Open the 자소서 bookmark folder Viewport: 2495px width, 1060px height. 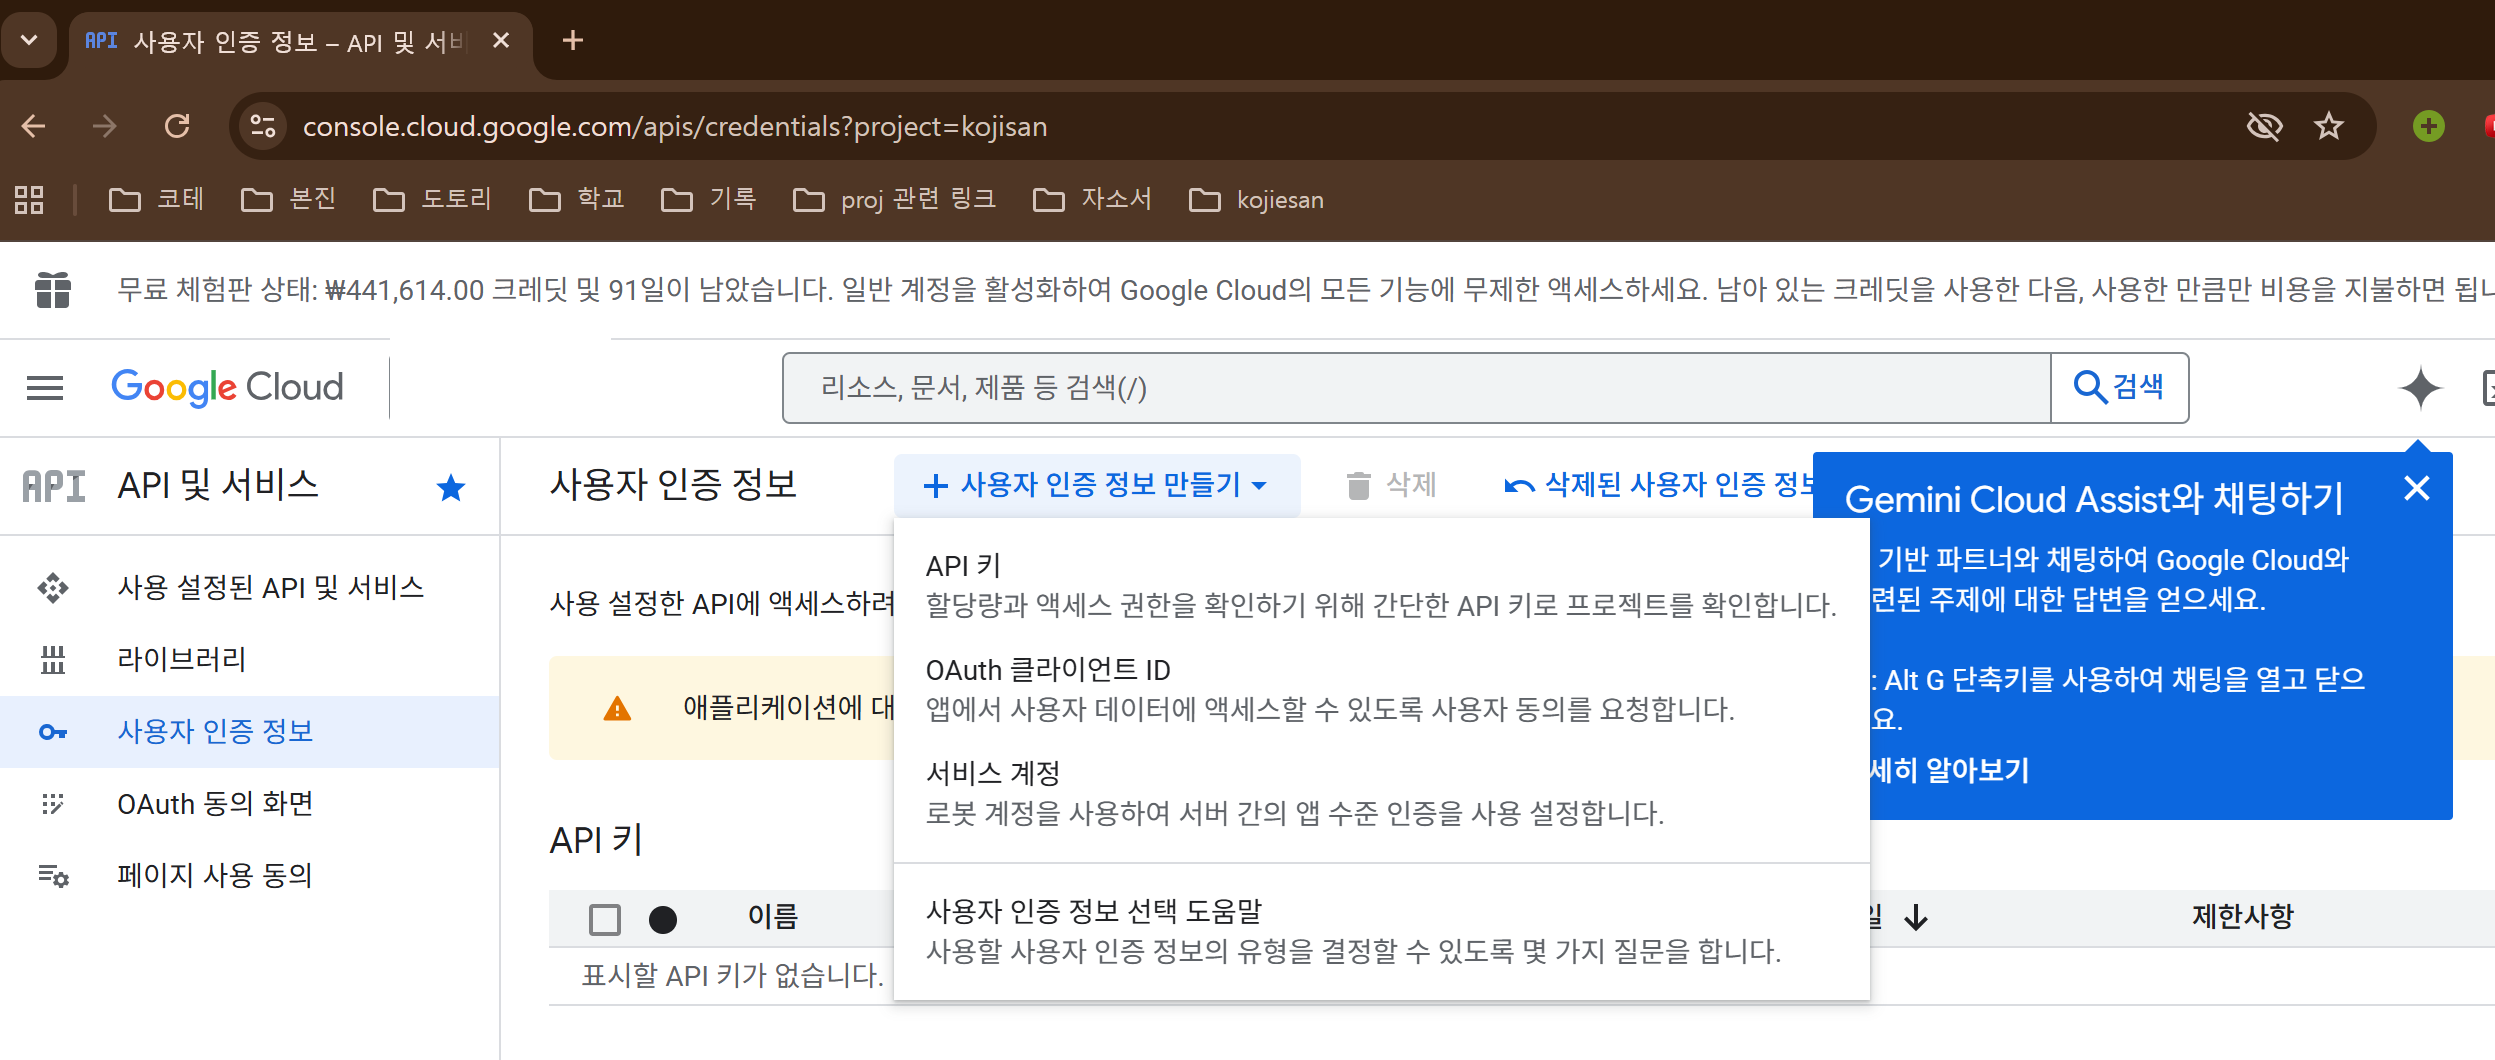[x=1092, y=200]
